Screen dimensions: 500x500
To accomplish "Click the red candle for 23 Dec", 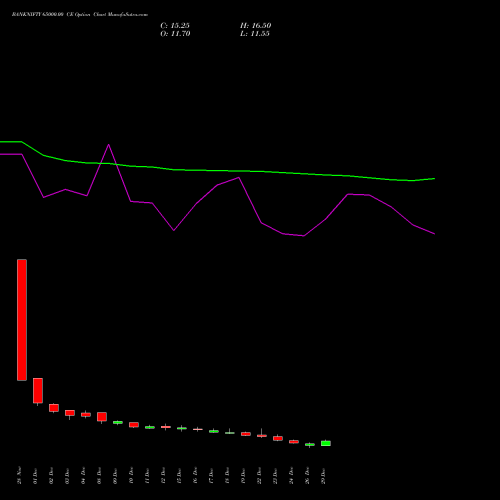I will [x=278, y=438].
